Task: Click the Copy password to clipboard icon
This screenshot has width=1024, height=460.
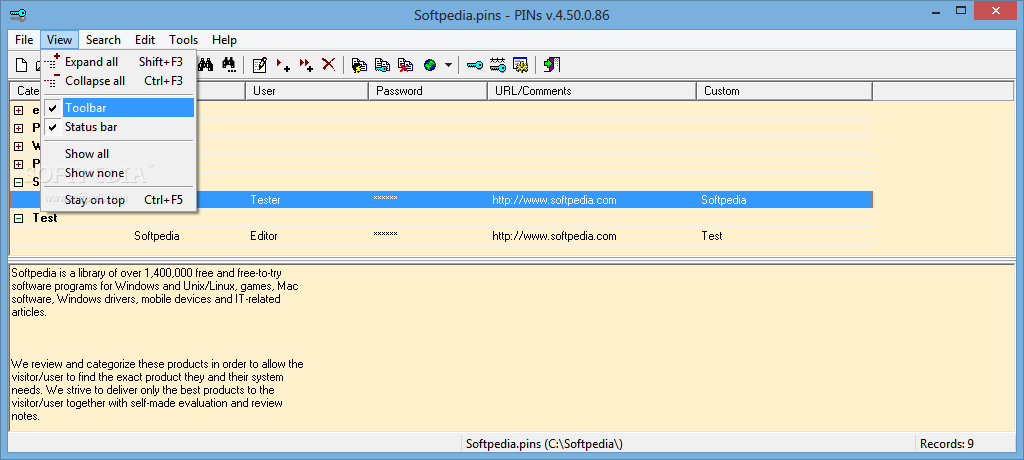Action: tap(382, 65)
